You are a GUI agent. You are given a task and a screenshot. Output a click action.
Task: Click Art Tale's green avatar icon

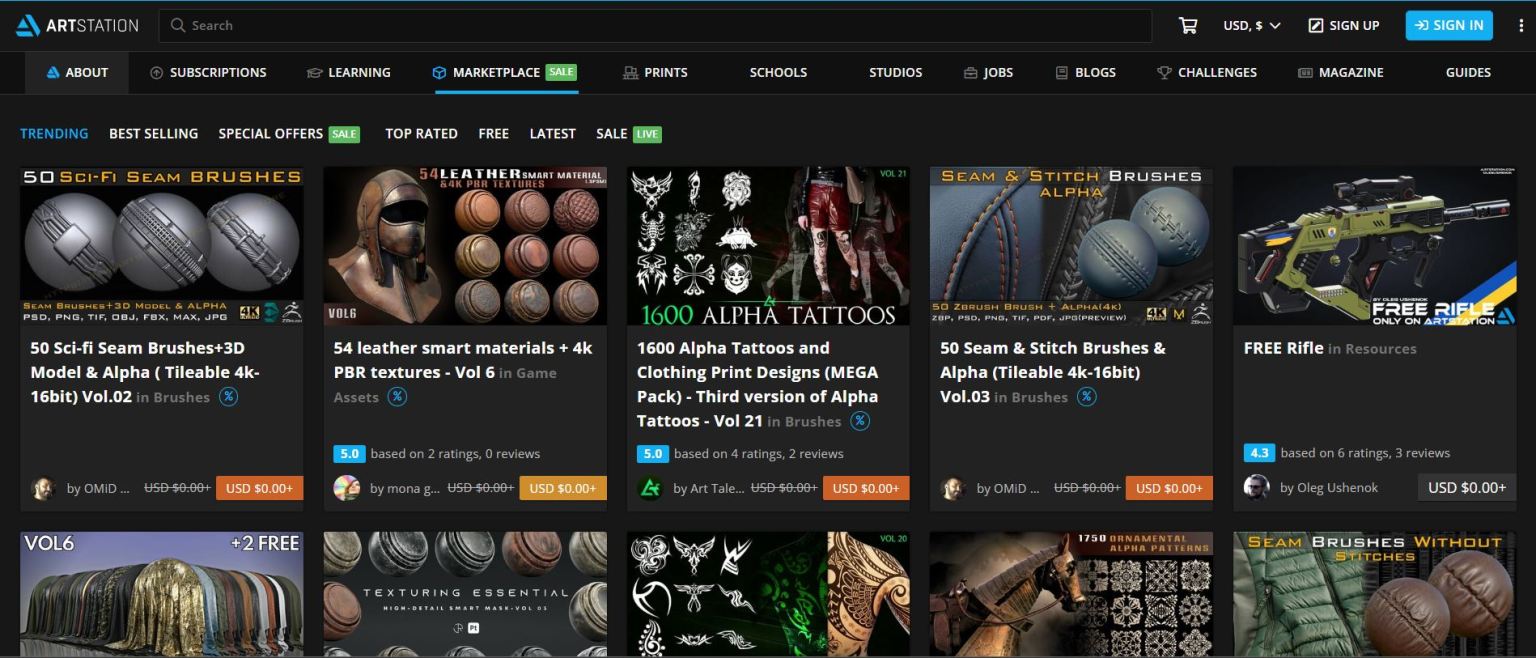click(648, 487)
